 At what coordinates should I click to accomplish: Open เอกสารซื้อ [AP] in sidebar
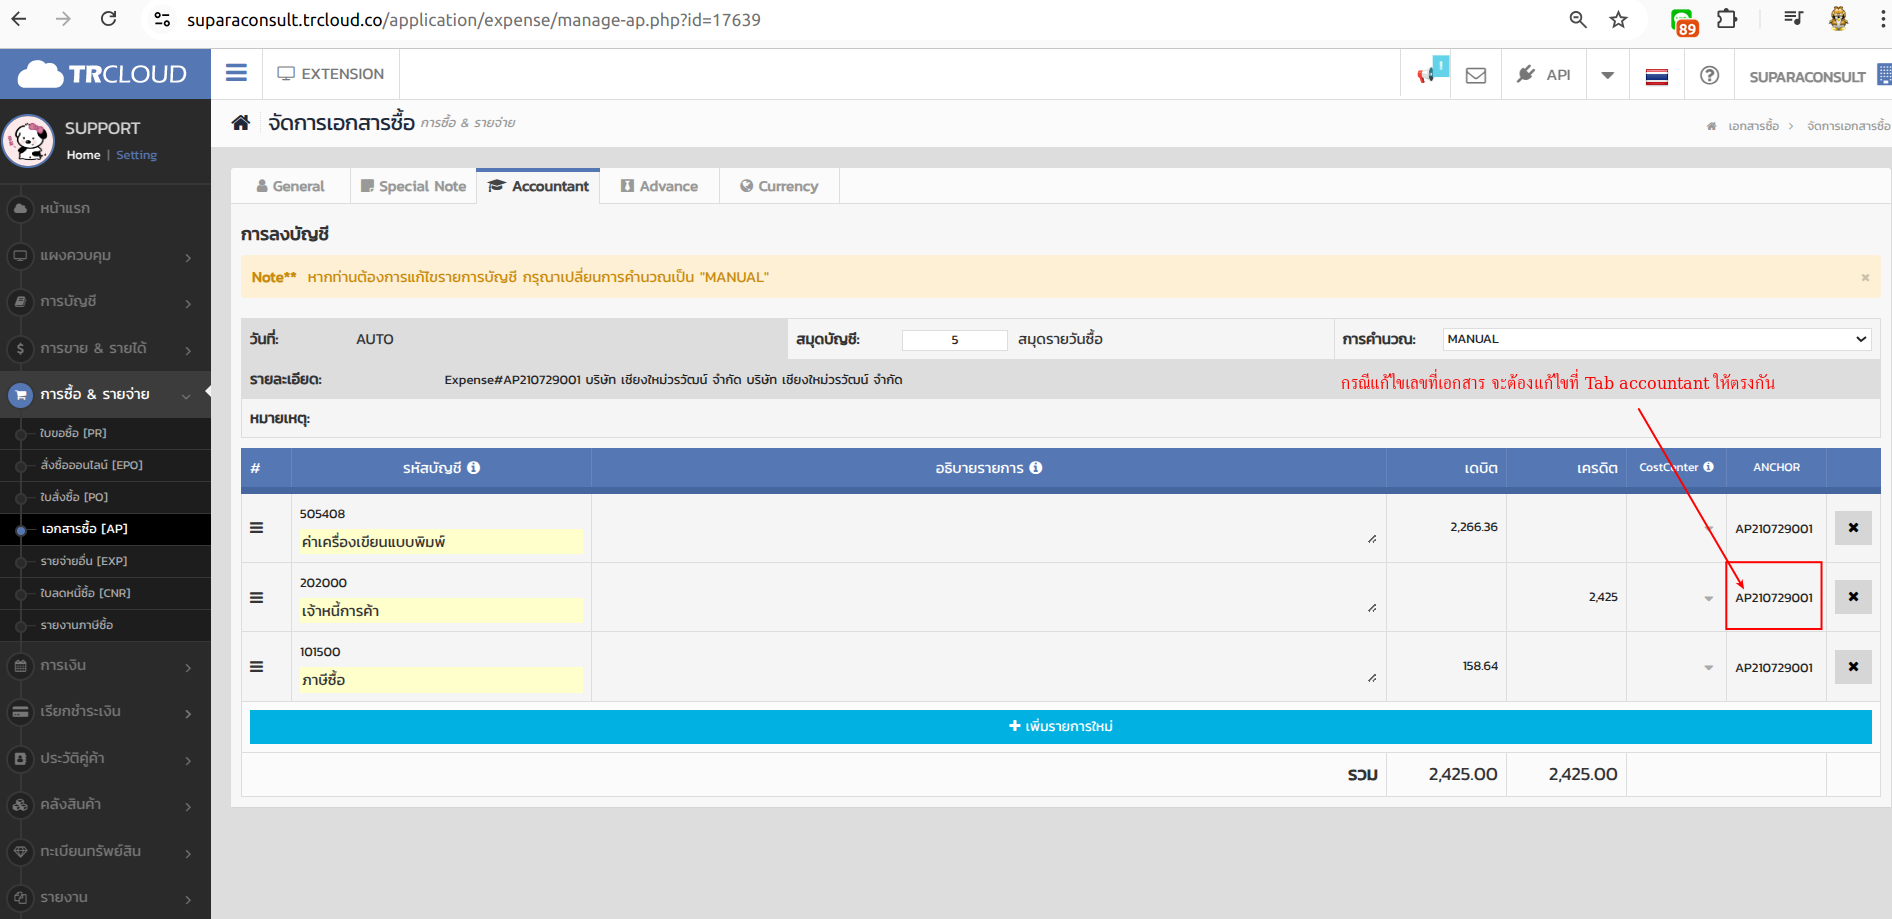pyautogui.click(x=84, y=529)
